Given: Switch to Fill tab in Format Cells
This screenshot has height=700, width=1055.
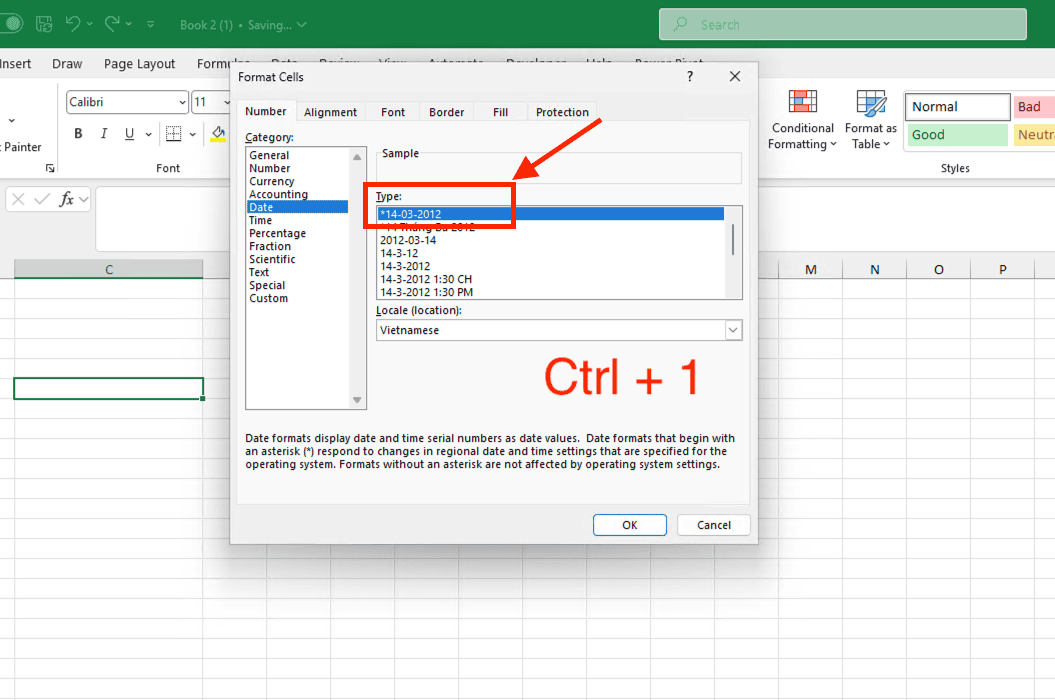Looking at the screenshot, I should coord(501,112).
